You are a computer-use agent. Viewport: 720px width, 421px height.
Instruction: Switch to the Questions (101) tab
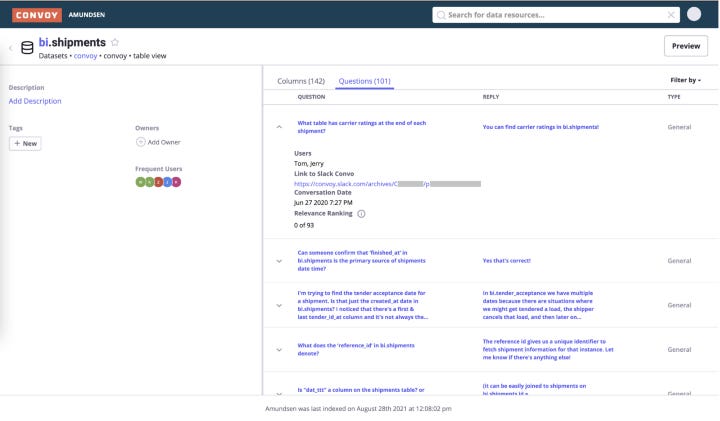coord(365,81)
